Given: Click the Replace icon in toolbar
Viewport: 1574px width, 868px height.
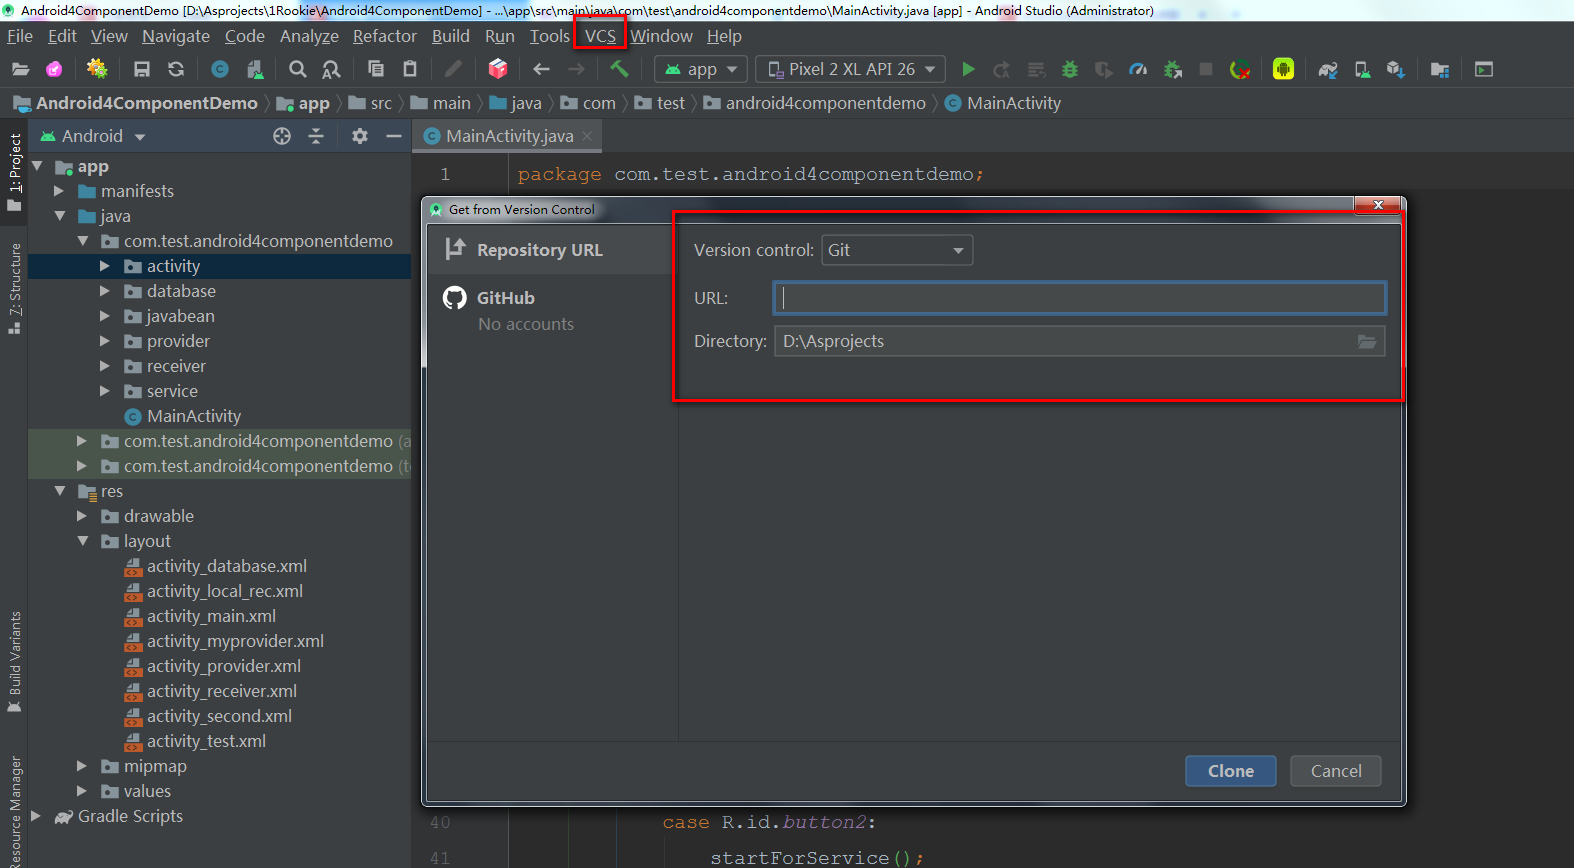Looking at the screenshot, I should click(x=331, y=69).
